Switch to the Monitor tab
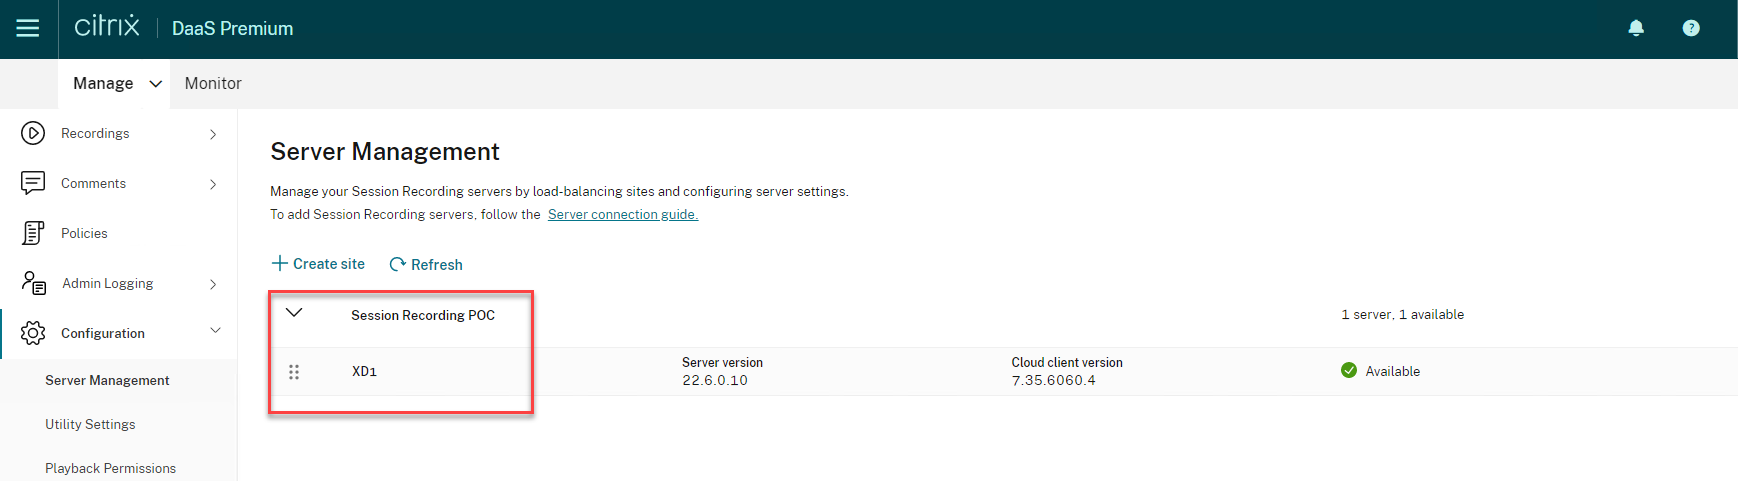The width and height of the screenshot is (1738, 481). [213, 84]
